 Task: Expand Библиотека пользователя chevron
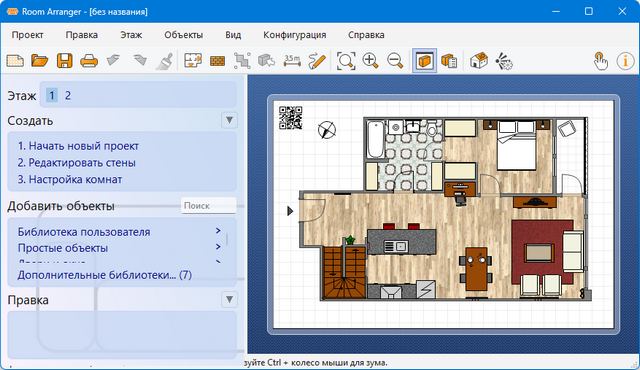click(x=218, y=231)
